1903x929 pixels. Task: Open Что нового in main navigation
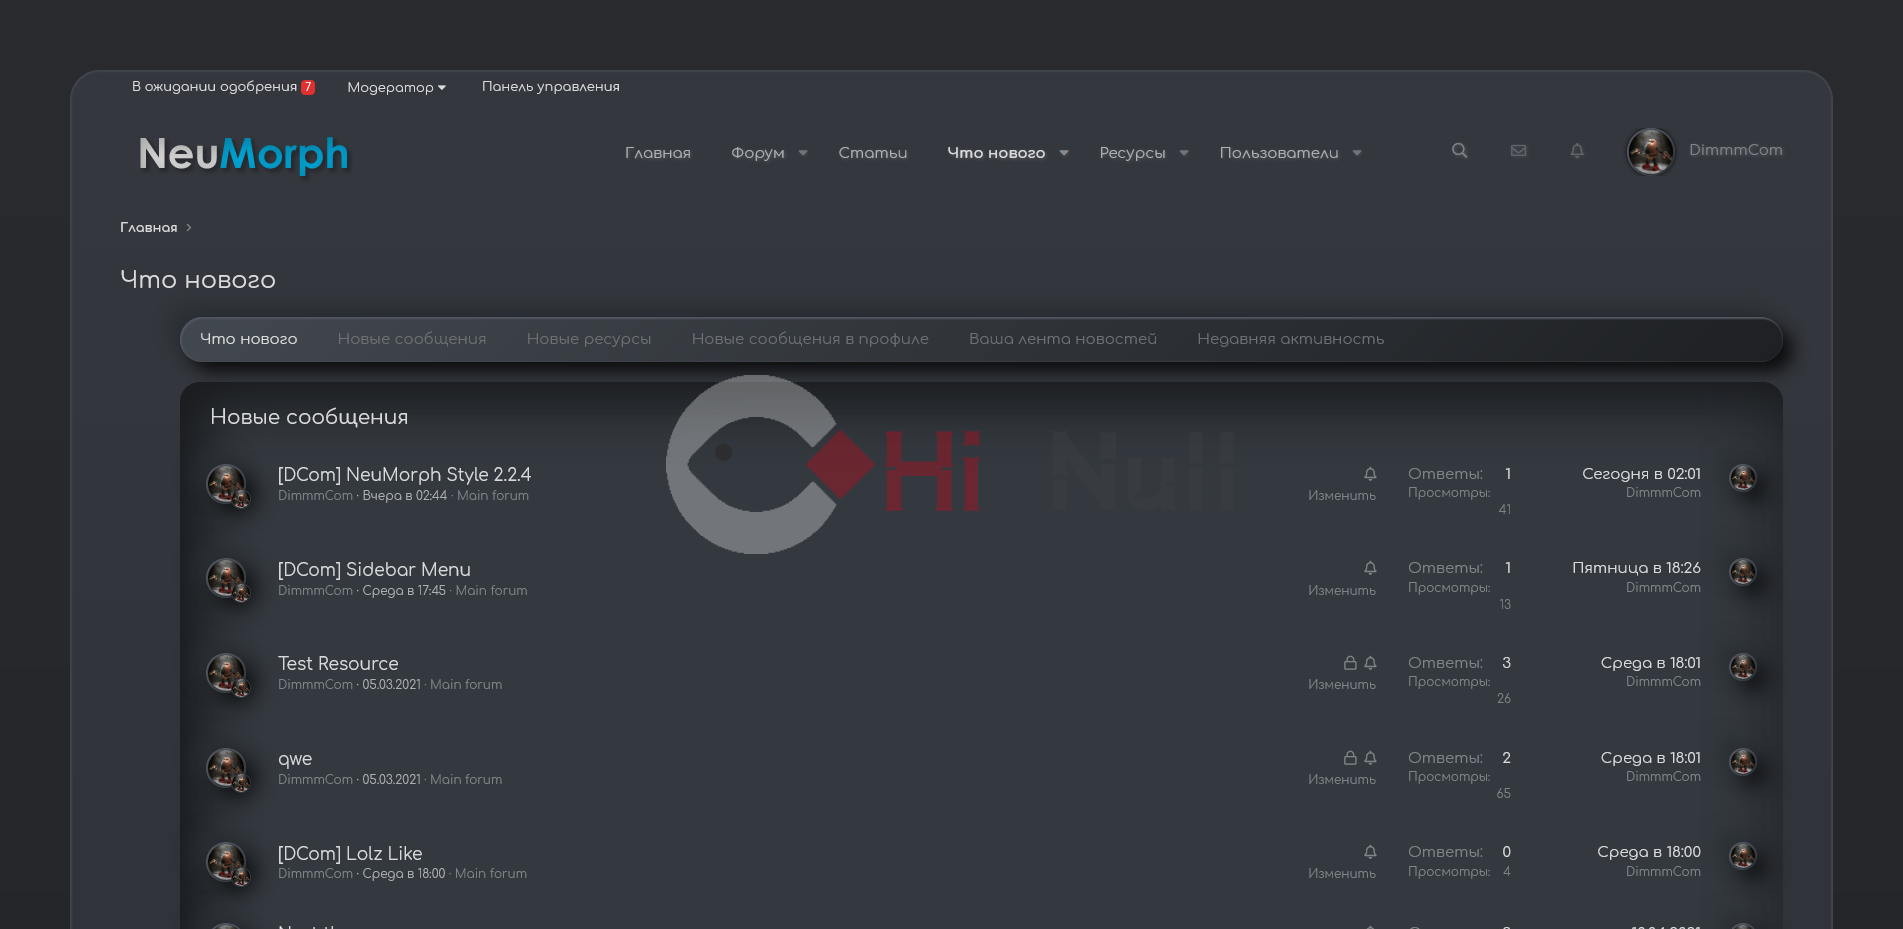996,153
